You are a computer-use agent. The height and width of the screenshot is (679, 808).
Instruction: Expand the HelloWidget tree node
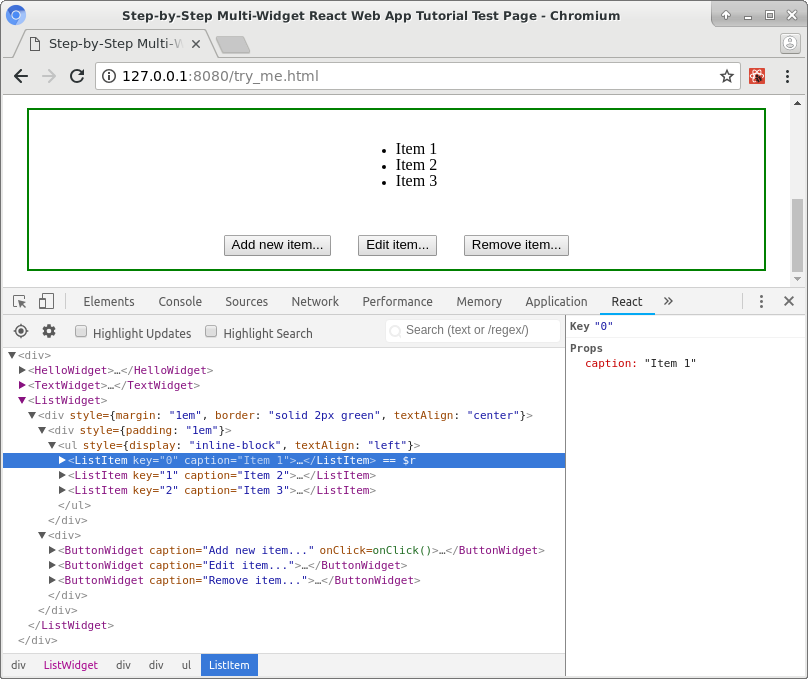pyautogui.click(x=22, y=370)
